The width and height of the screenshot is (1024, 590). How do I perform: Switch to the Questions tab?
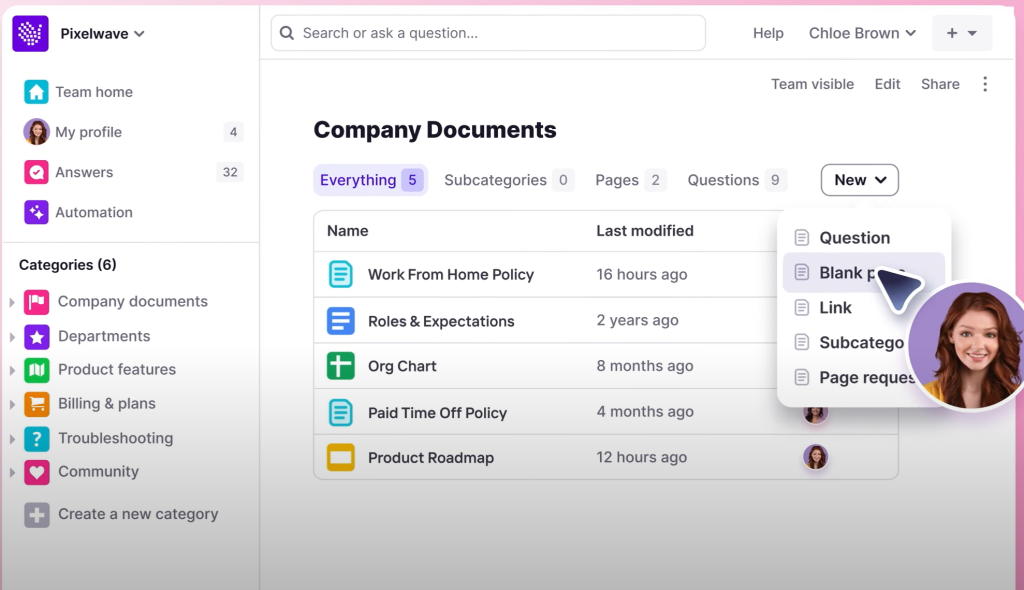point(737,180)
